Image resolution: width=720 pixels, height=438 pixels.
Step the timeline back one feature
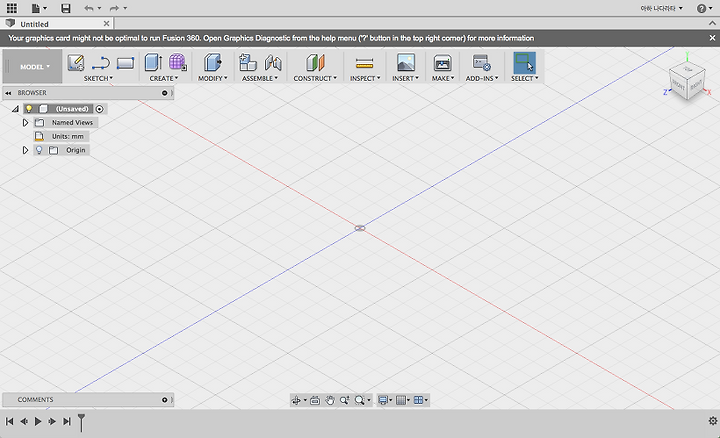24,421
